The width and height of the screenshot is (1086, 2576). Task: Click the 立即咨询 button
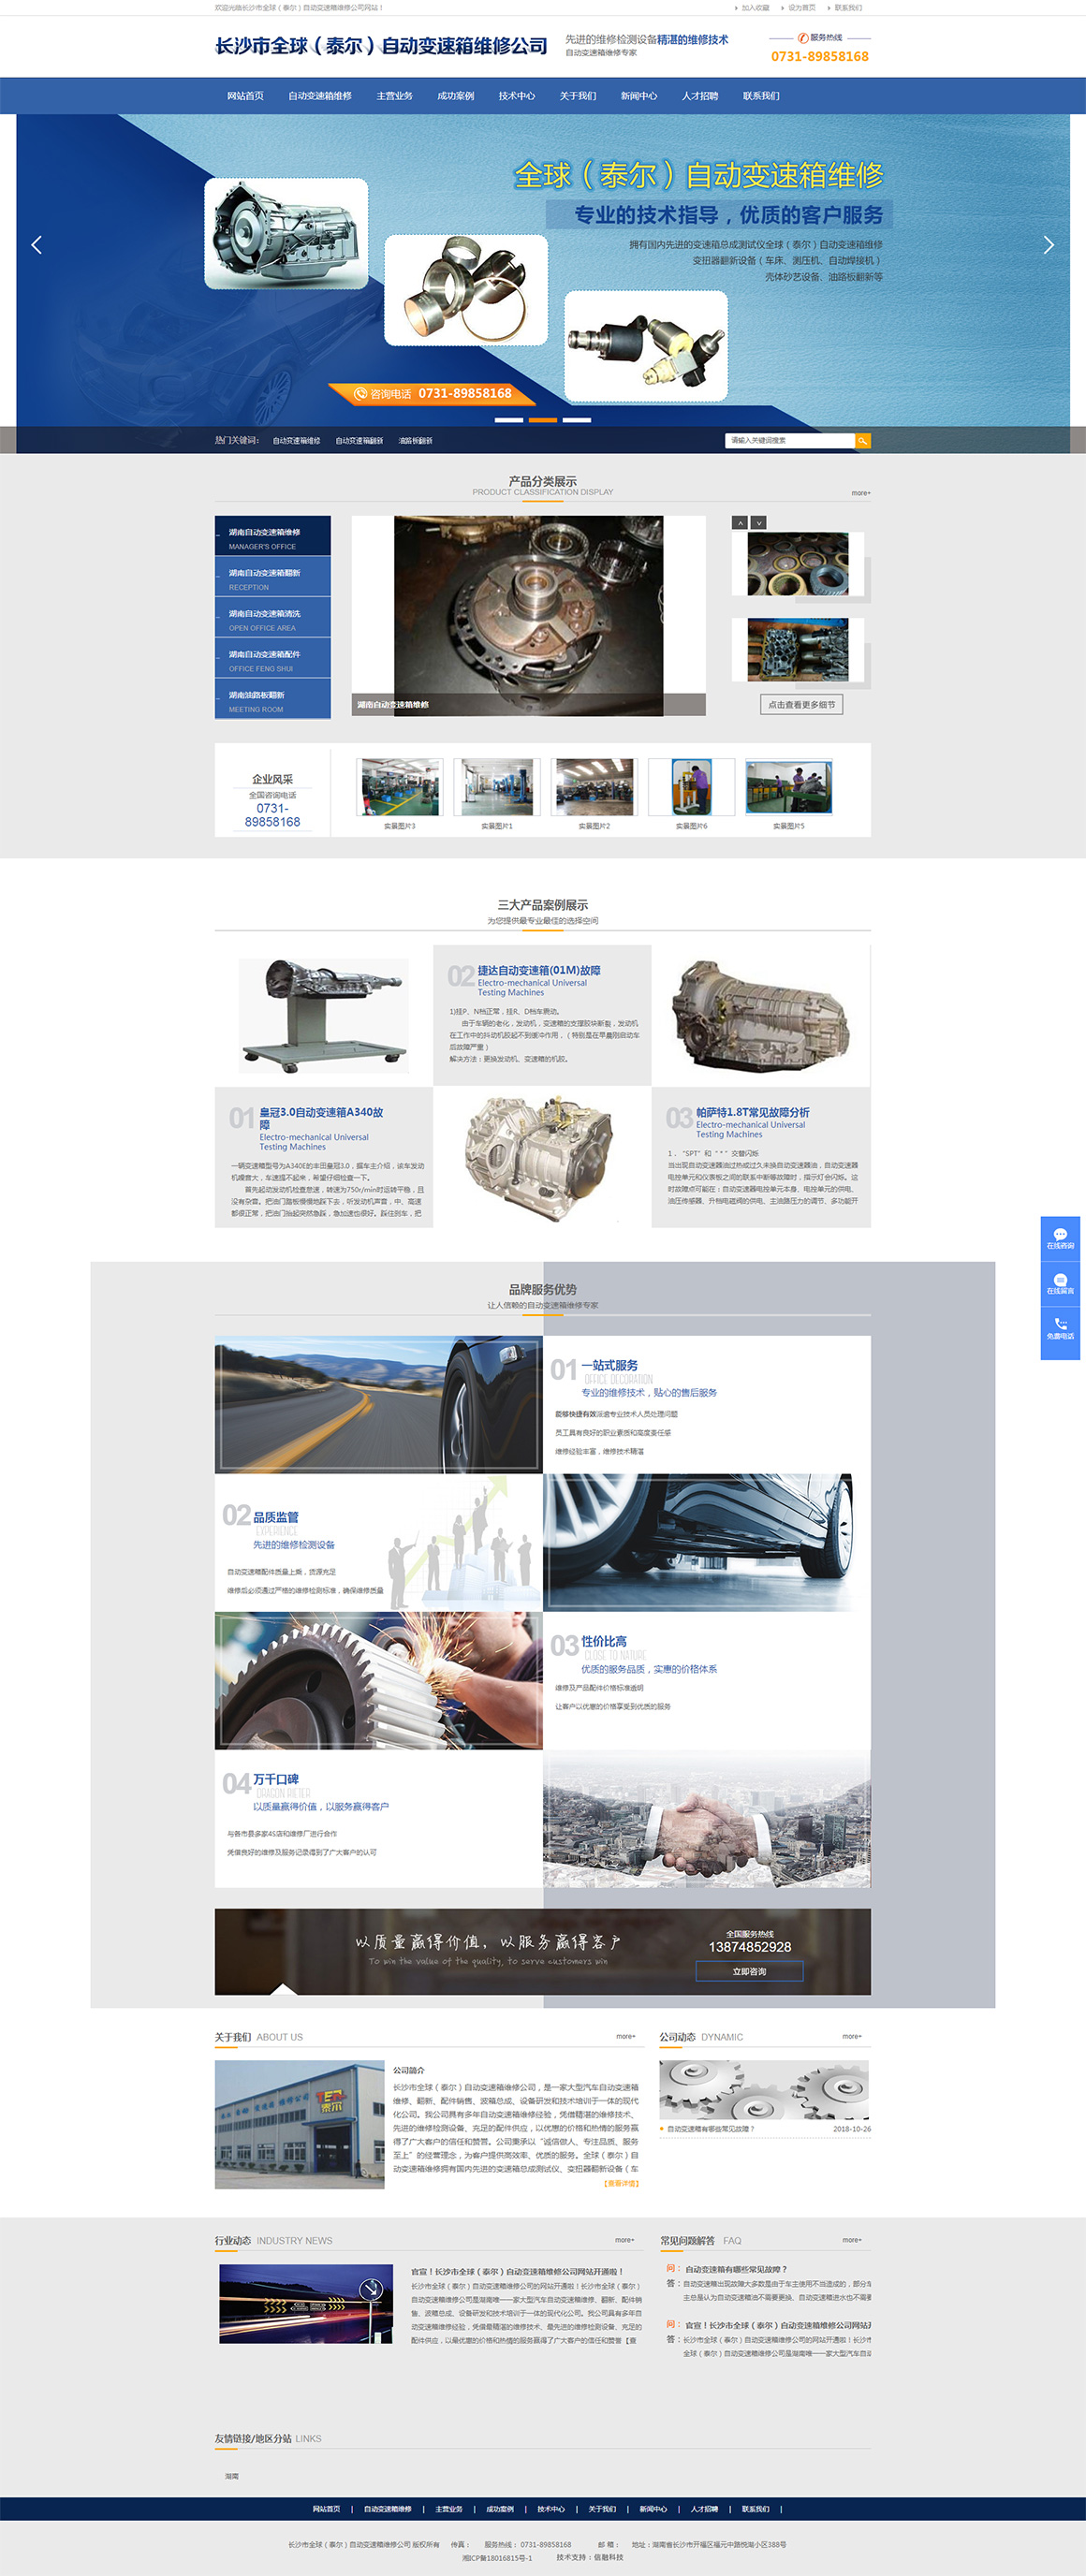tap(749, 1971)
